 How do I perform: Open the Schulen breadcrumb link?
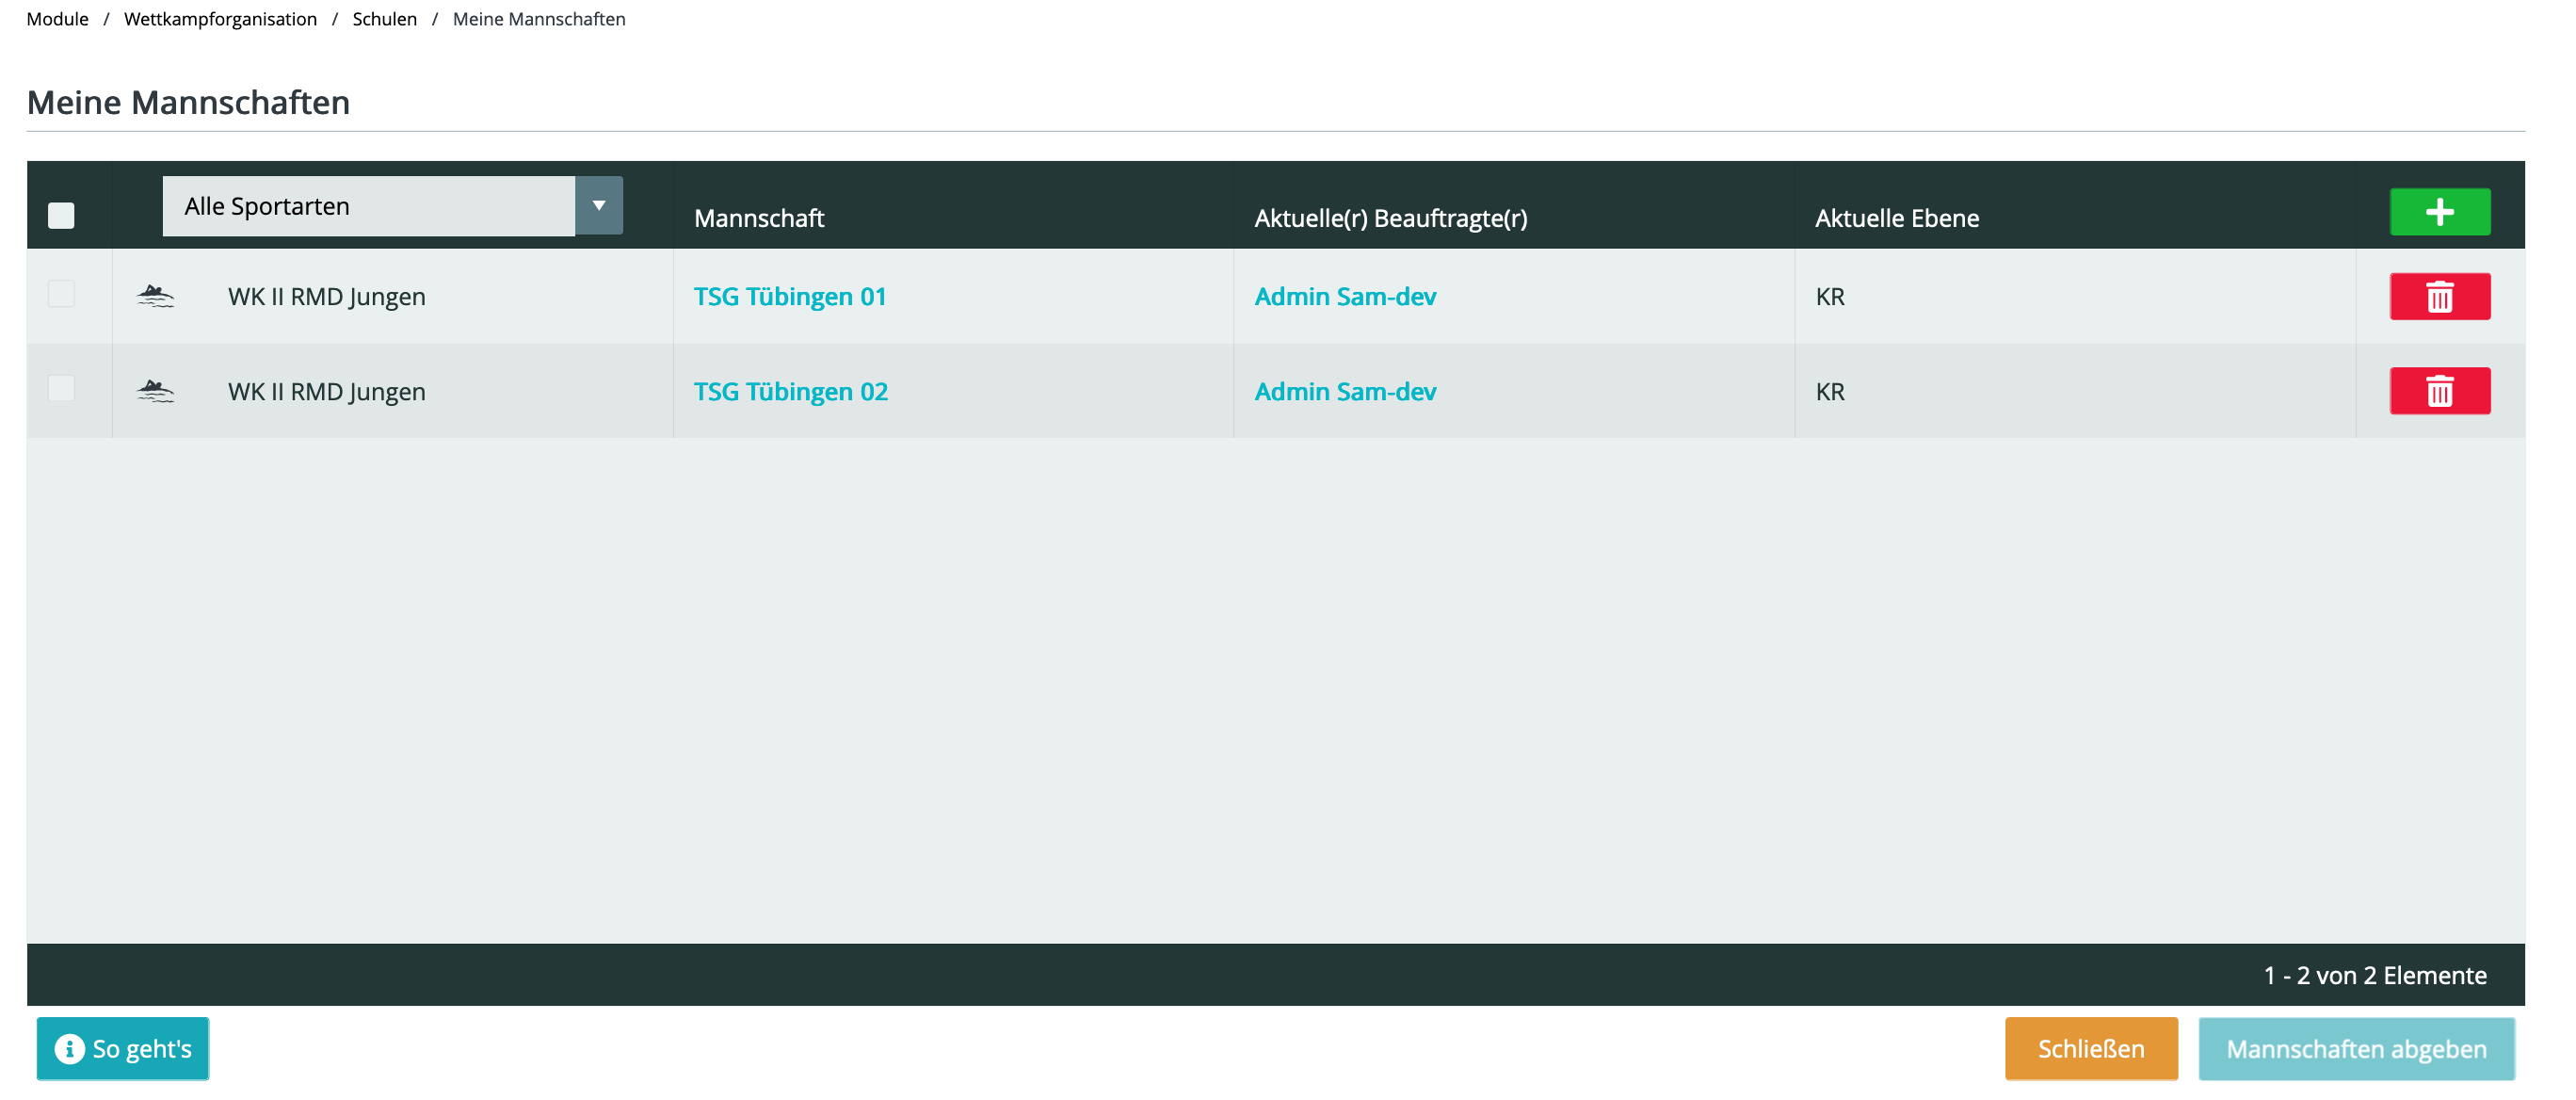384,19
